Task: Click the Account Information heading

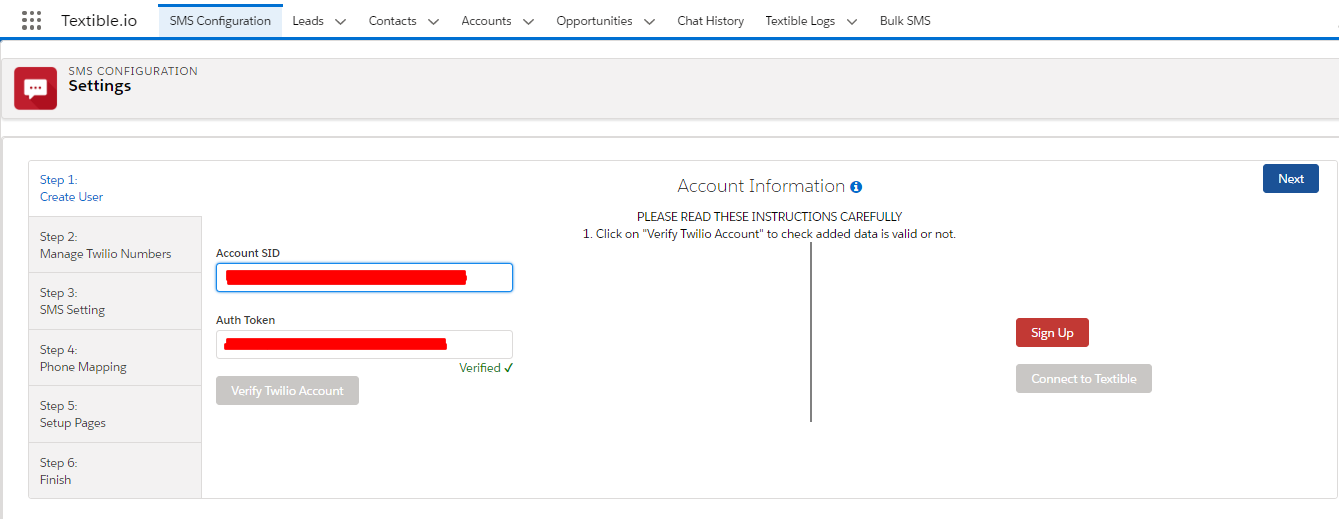Action: 761,186
